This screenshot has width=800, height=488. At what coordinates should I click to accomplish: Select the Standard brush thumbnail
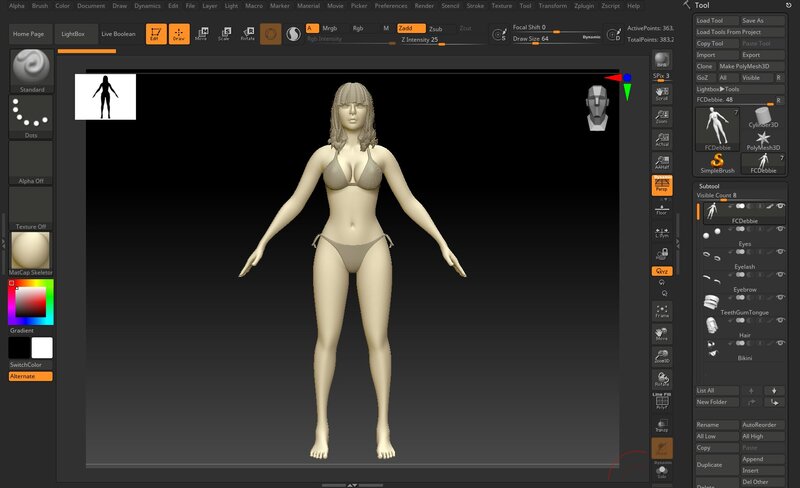coord(30,67)
